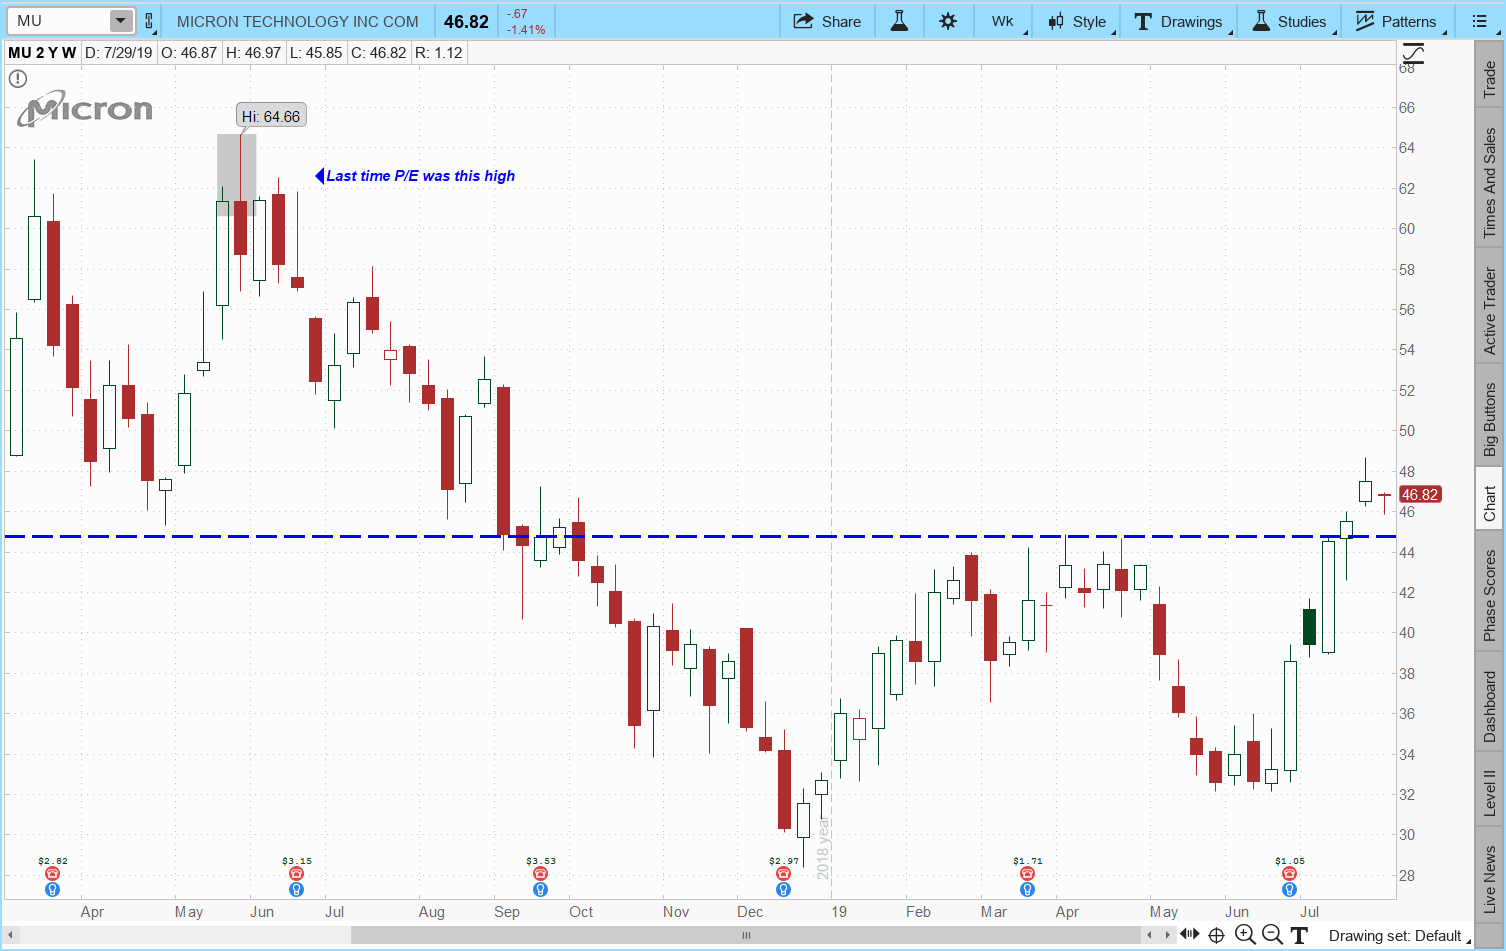Open the Drawing set: Default selector

[x=1399, y=936]
